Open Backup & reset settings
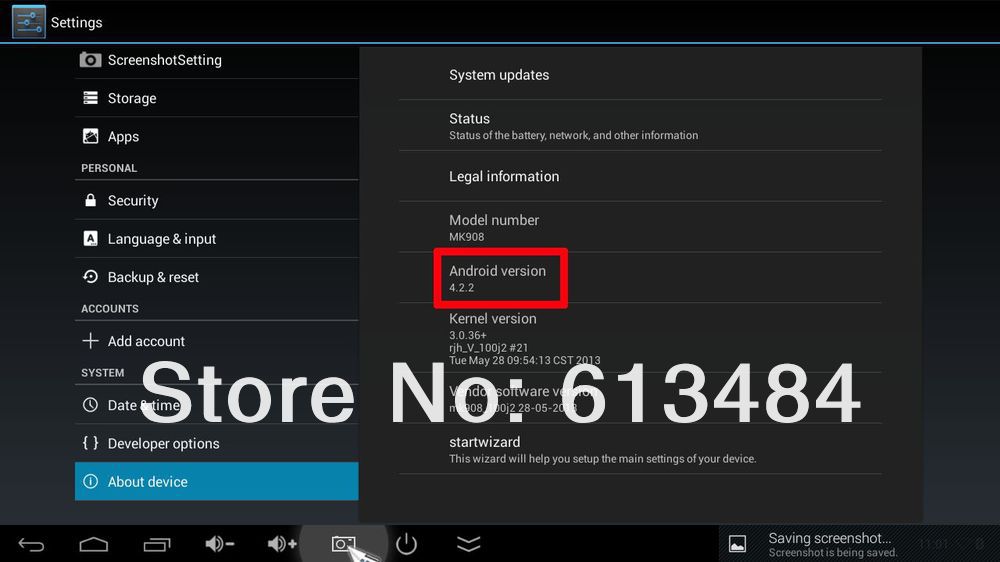 [x=216, y=277]
